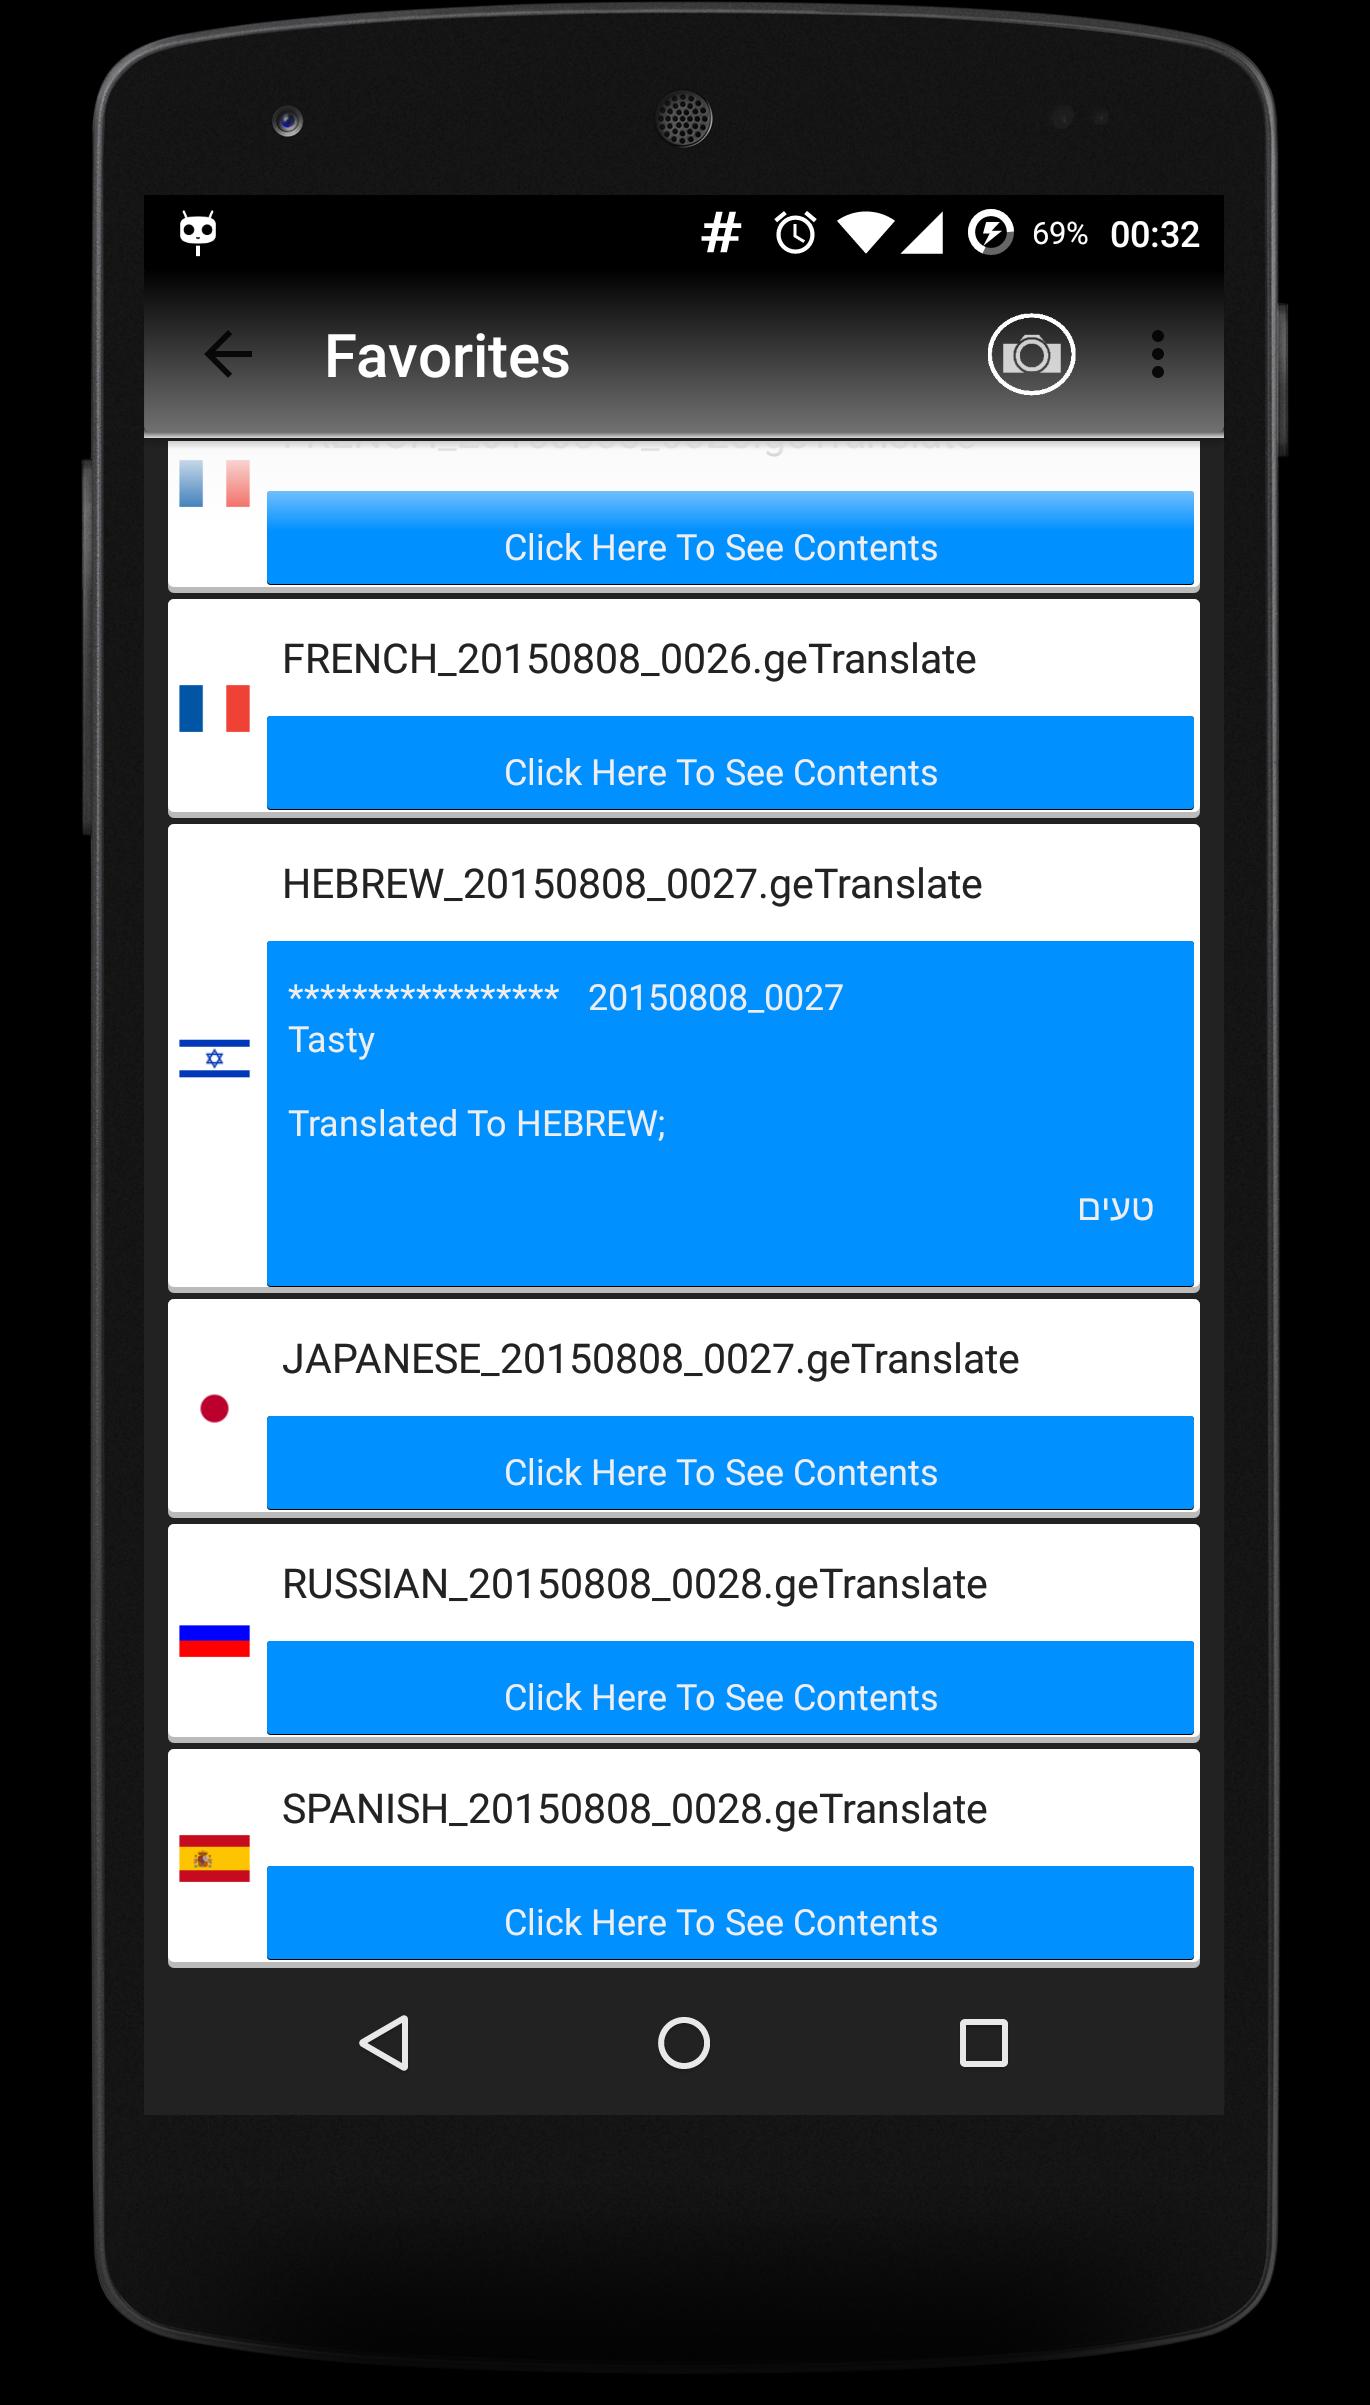Image resolution: width=1370 pixels, height=2405 pixels.
Task: Tap the Spanish flag icon
Action: click(214, 1858)
